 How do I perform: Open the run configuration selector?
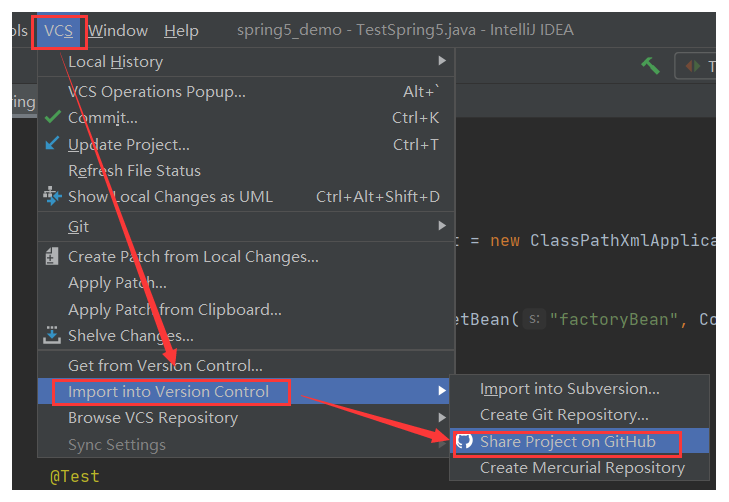[696, 66]
